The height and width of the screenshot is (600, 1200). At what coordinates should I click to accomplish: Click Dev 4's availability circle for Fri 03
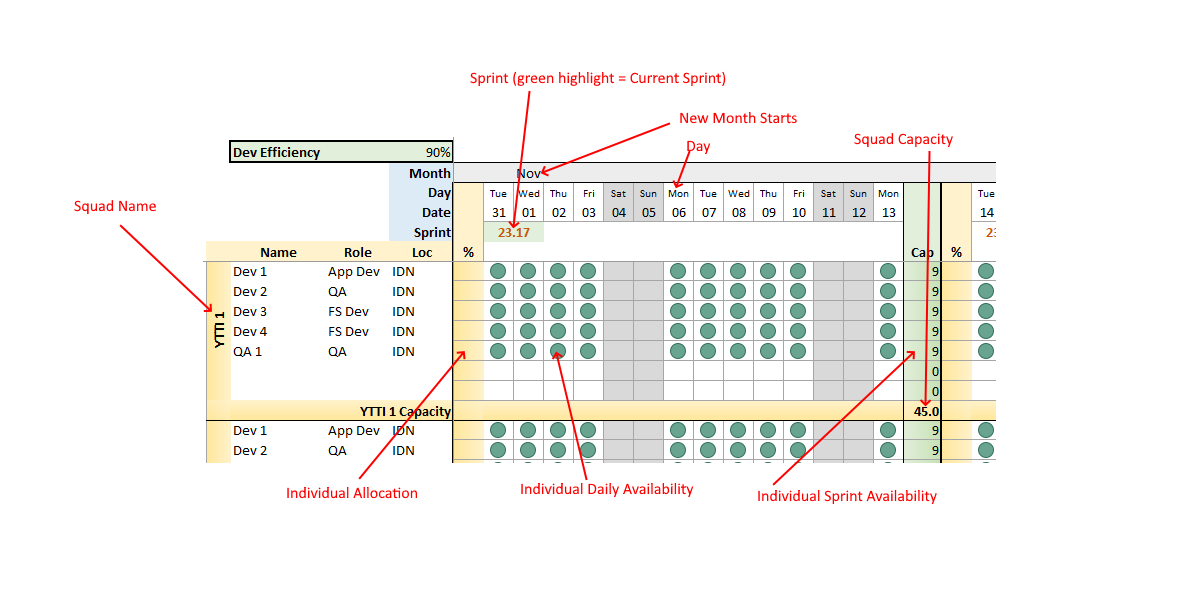pos(588,331)
